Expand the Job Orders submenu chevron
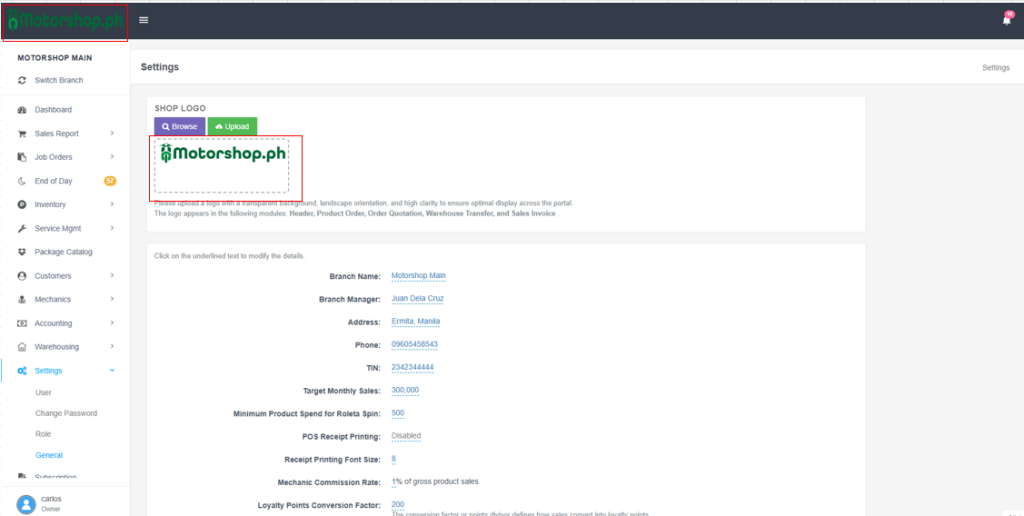Viewport: 1024px width, 516px height. (x=112, y=157)
